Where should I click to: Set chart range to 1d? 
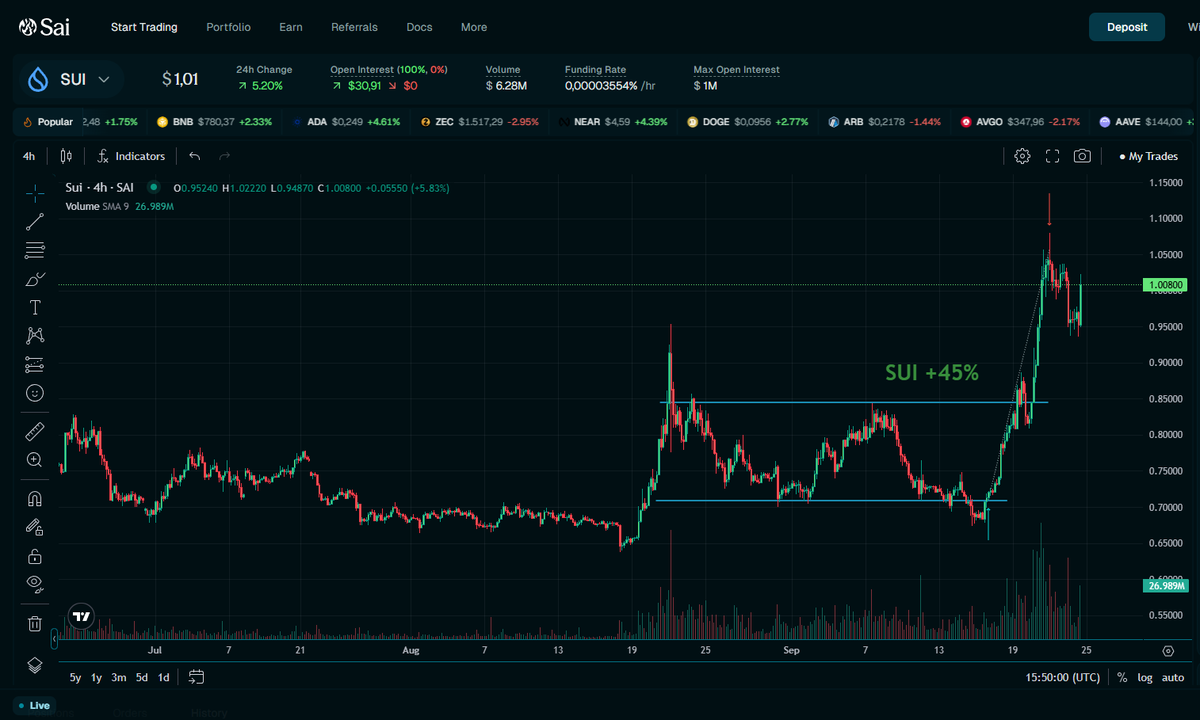click(164, 677)
